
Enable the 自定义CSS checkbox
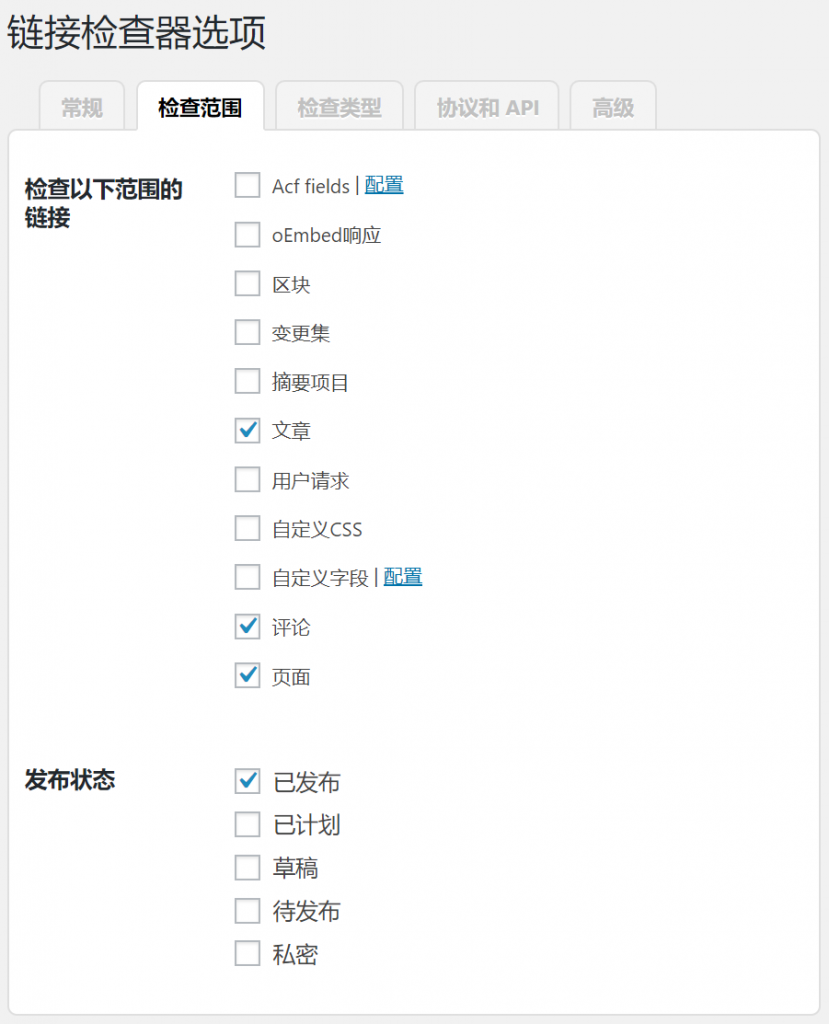click(247, 529)
